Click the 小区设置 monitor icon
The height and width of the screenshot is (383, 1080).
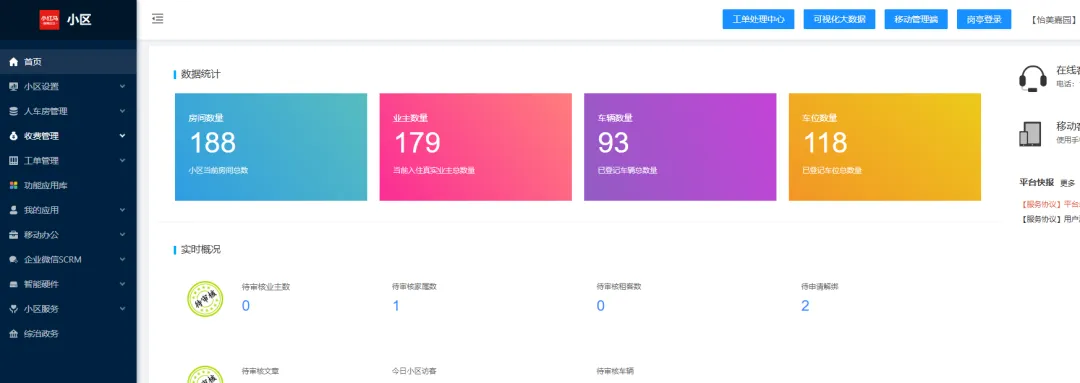click(x=13, y=87)
